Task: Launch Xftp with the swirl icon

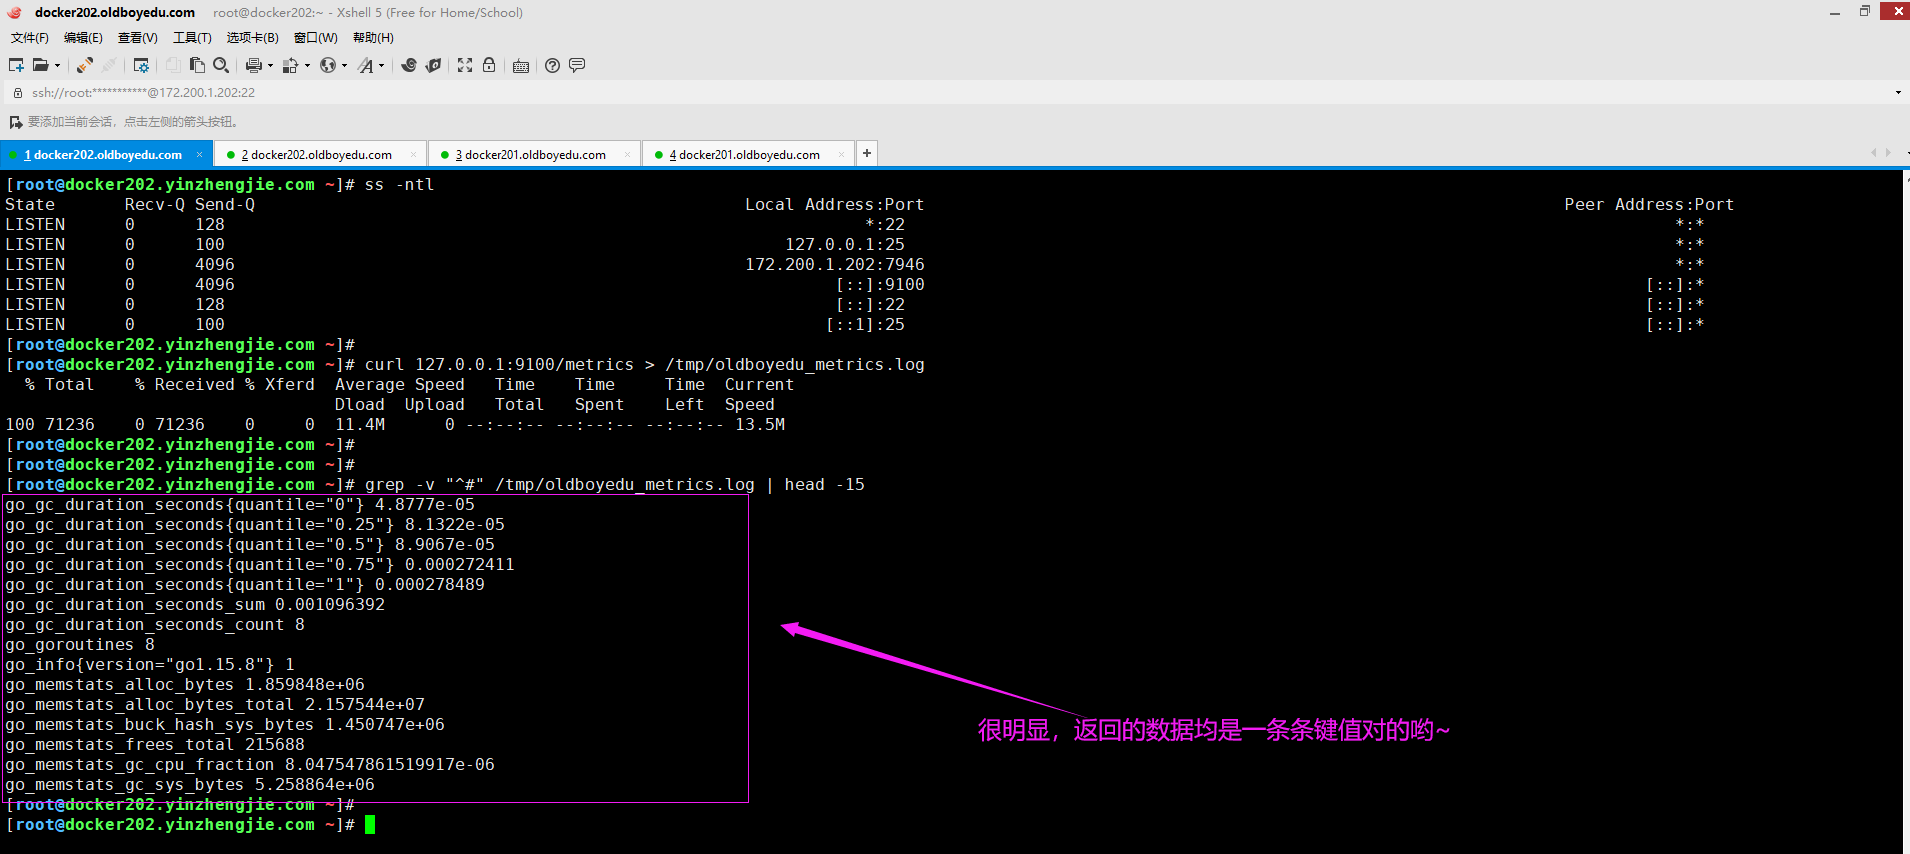Action: tap(409, 65)
